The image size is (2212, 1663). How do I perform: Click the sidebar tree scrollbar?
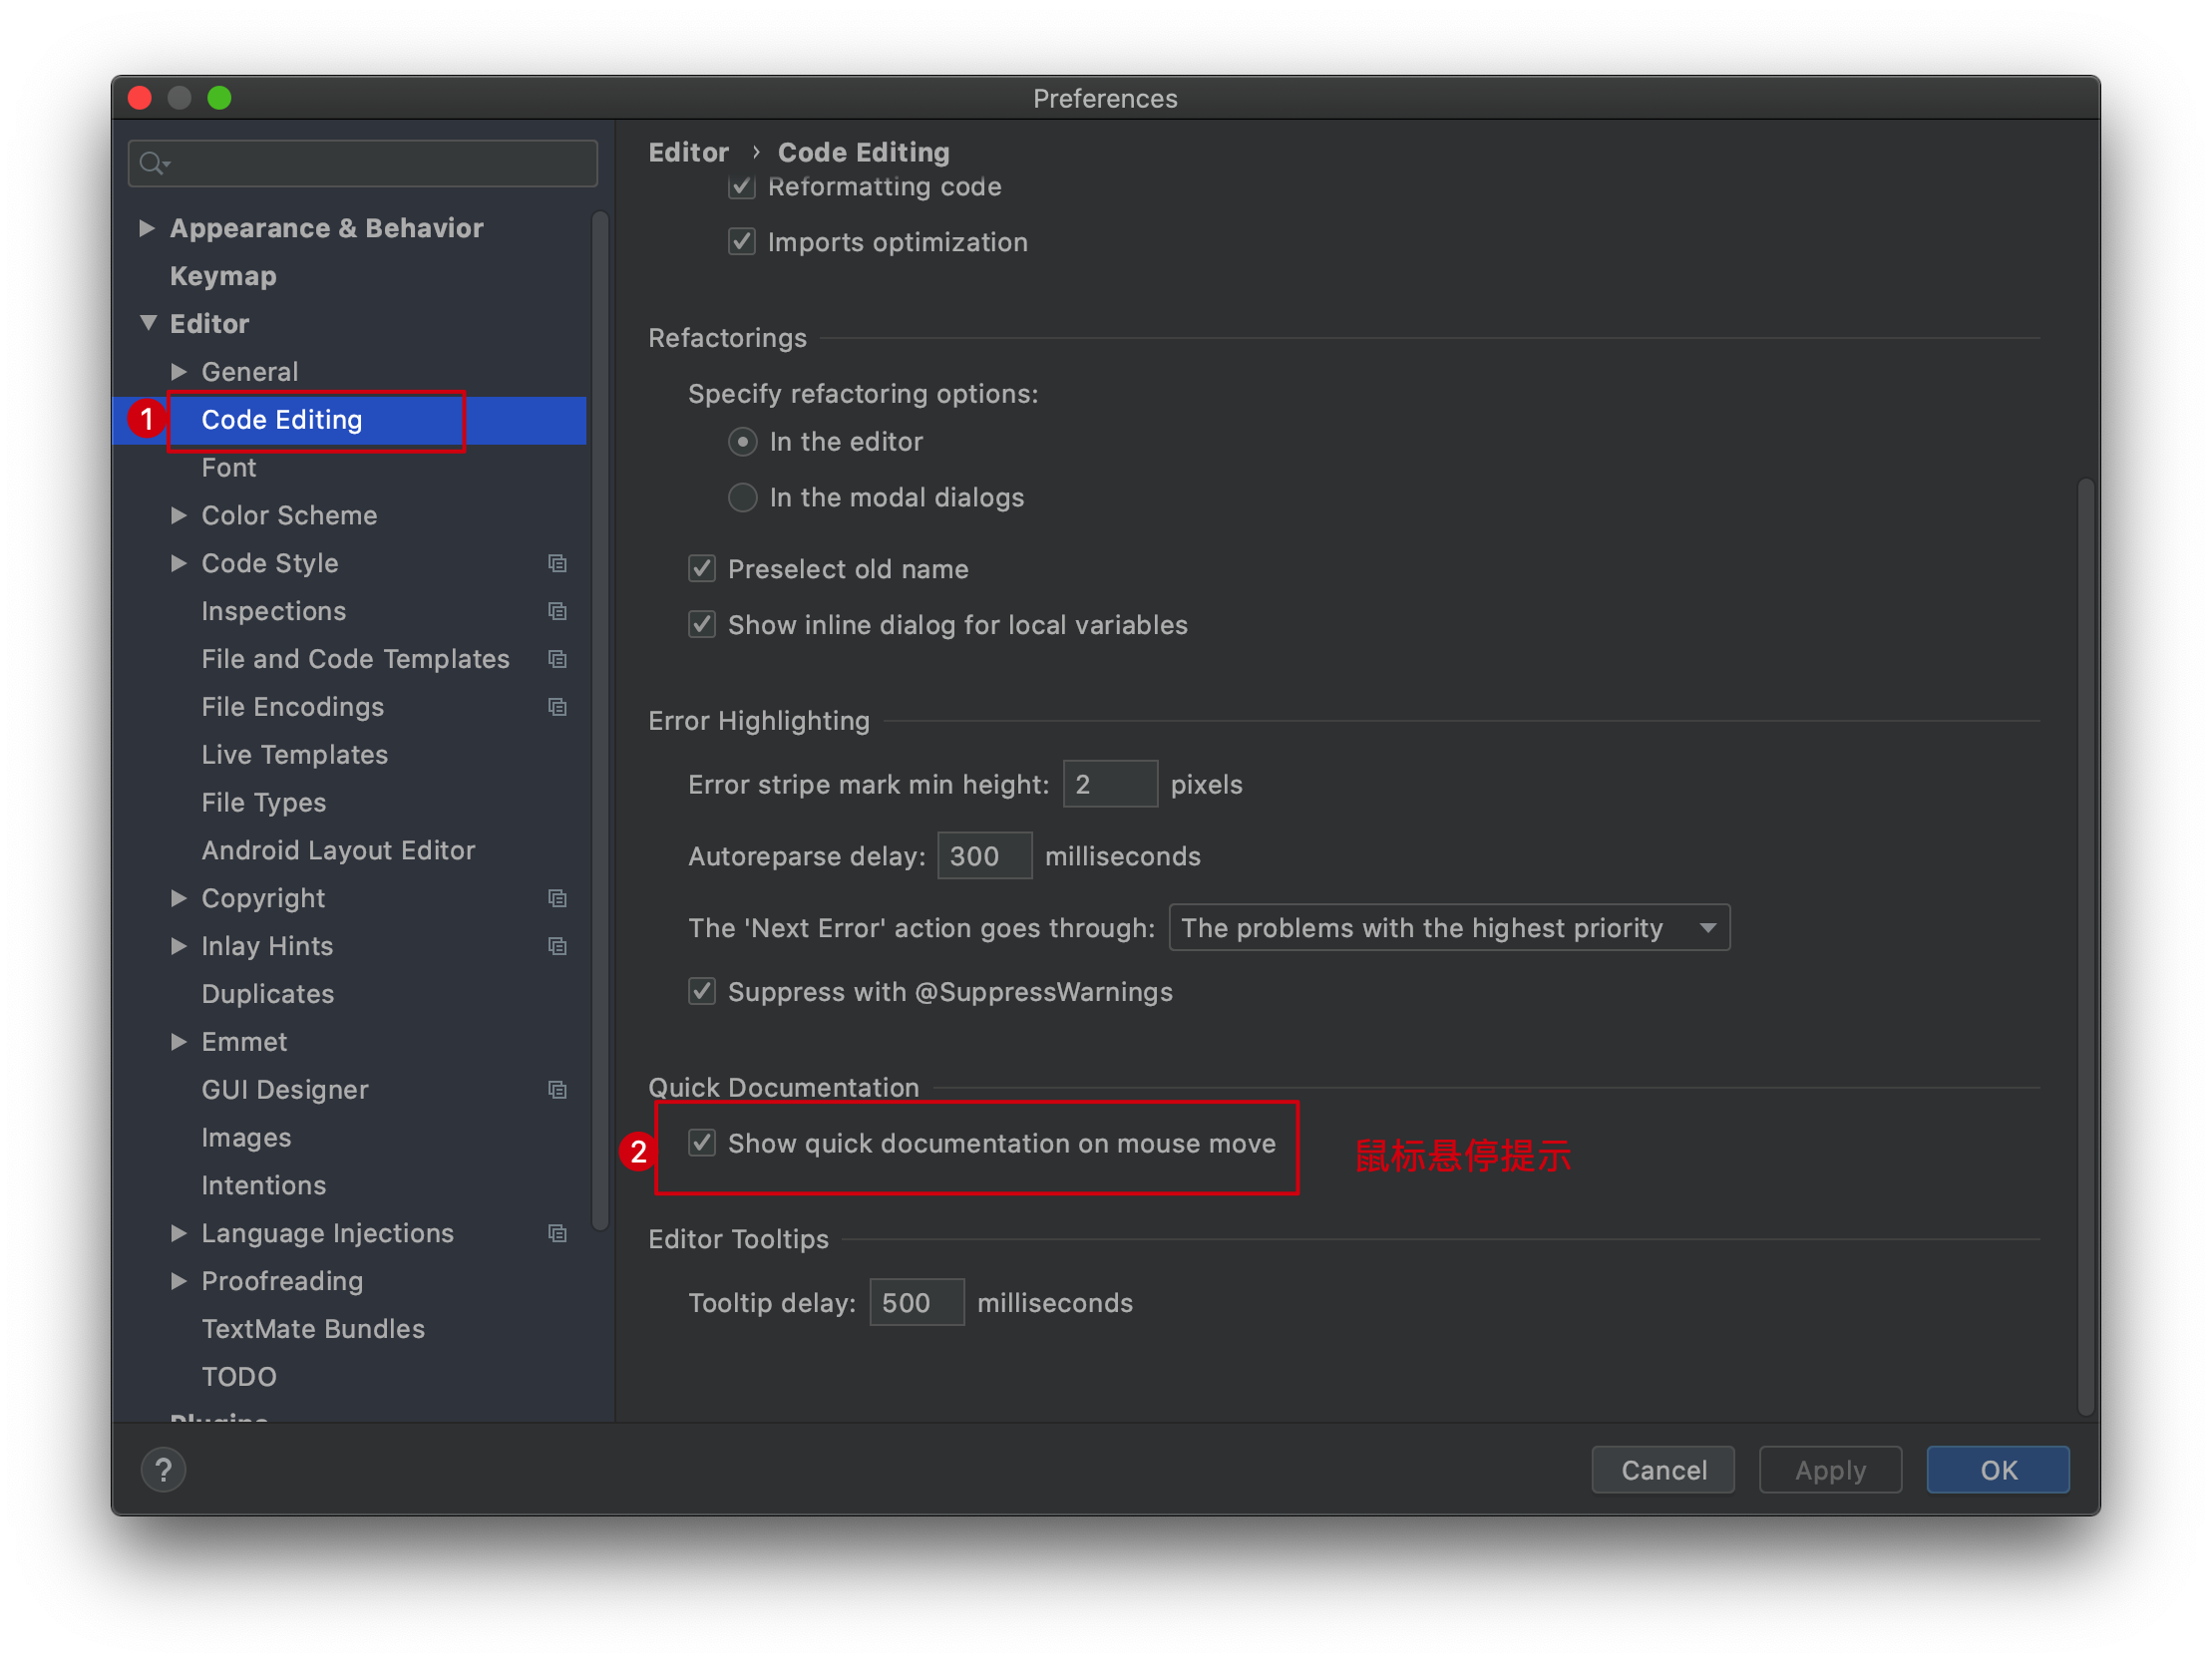(x=600, y=721)
